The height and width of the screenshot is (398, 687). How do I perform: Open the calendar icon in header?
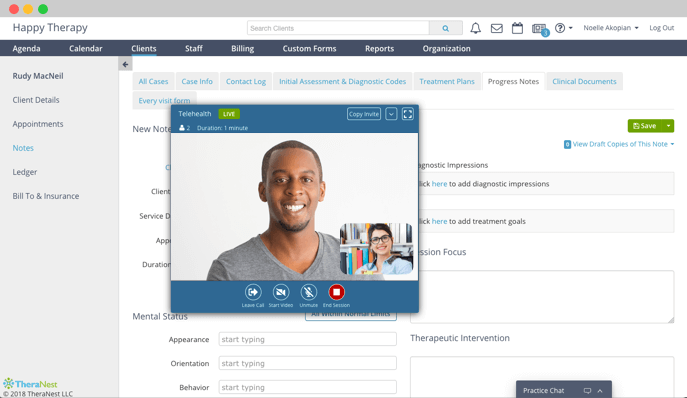517,28
